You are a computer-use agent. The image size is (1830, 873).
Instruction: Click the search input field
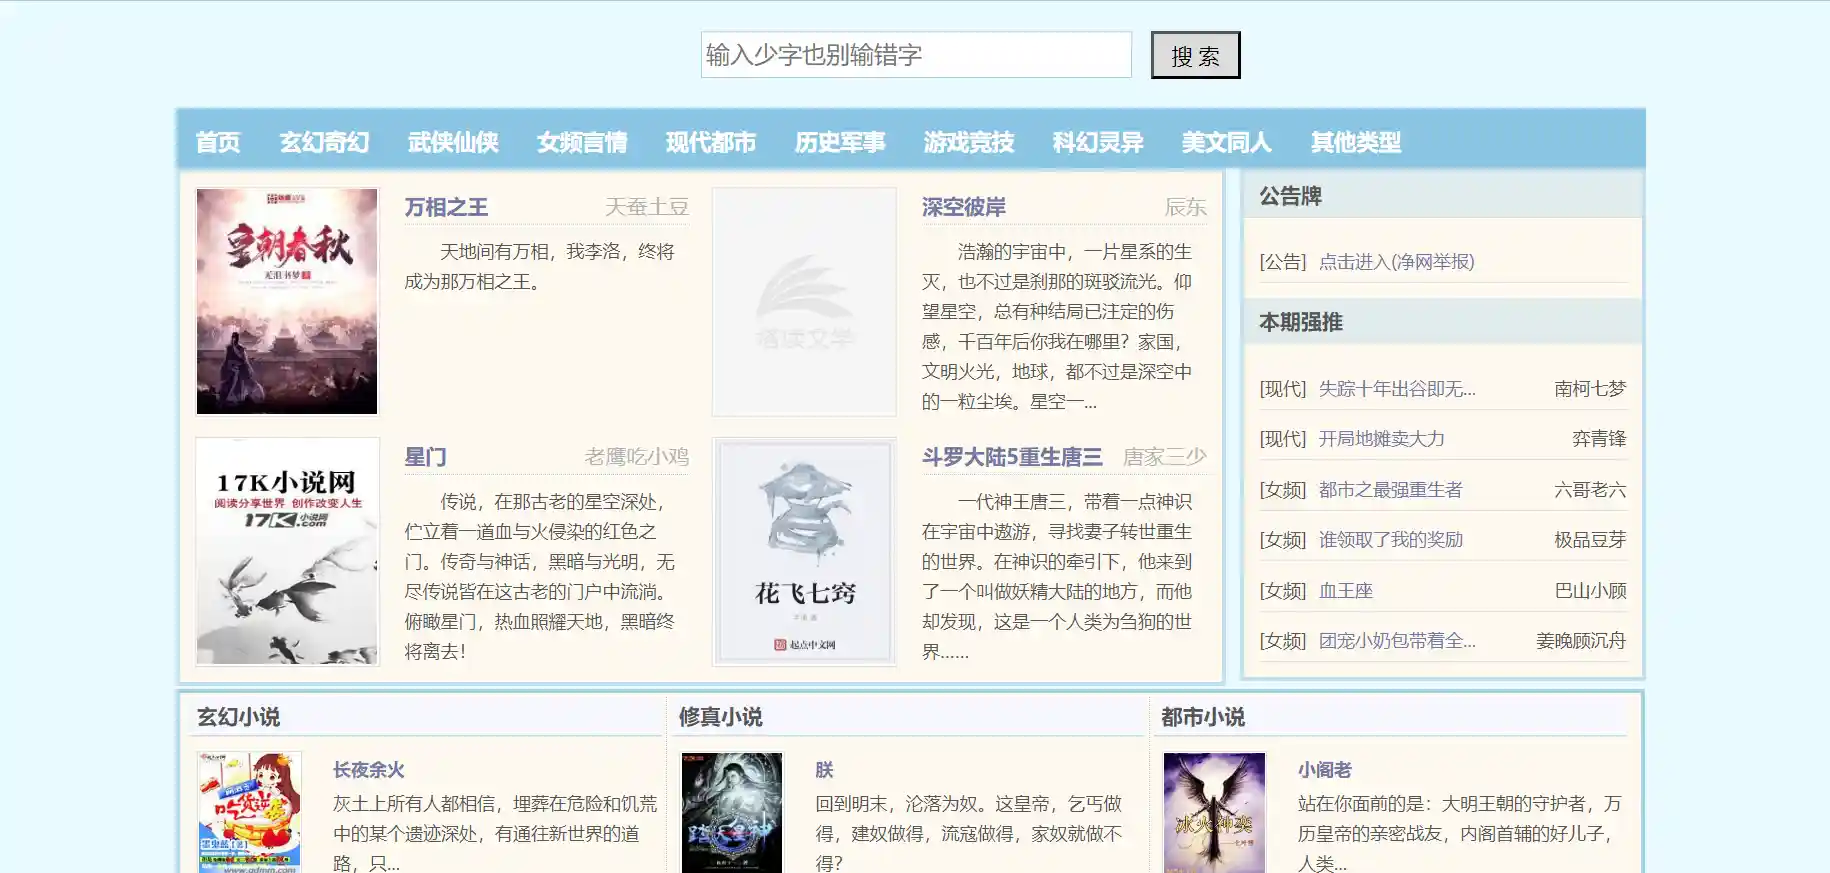click(x=916, y=55)
